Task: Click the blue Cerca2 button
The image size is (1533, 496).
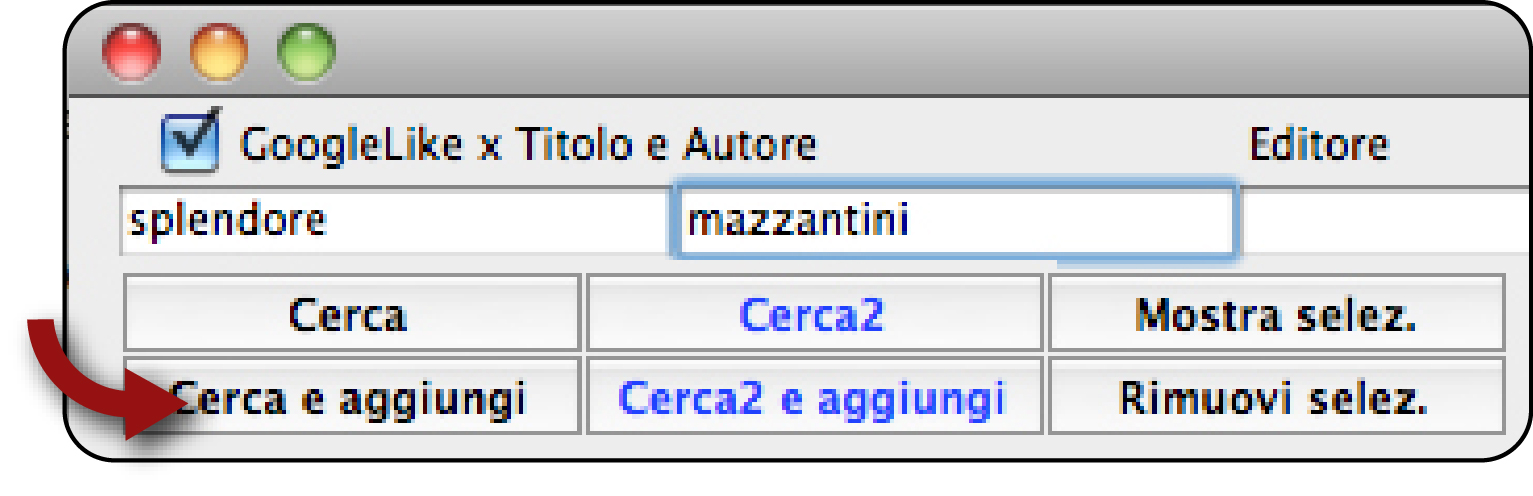Action: [x=814, y=313]
